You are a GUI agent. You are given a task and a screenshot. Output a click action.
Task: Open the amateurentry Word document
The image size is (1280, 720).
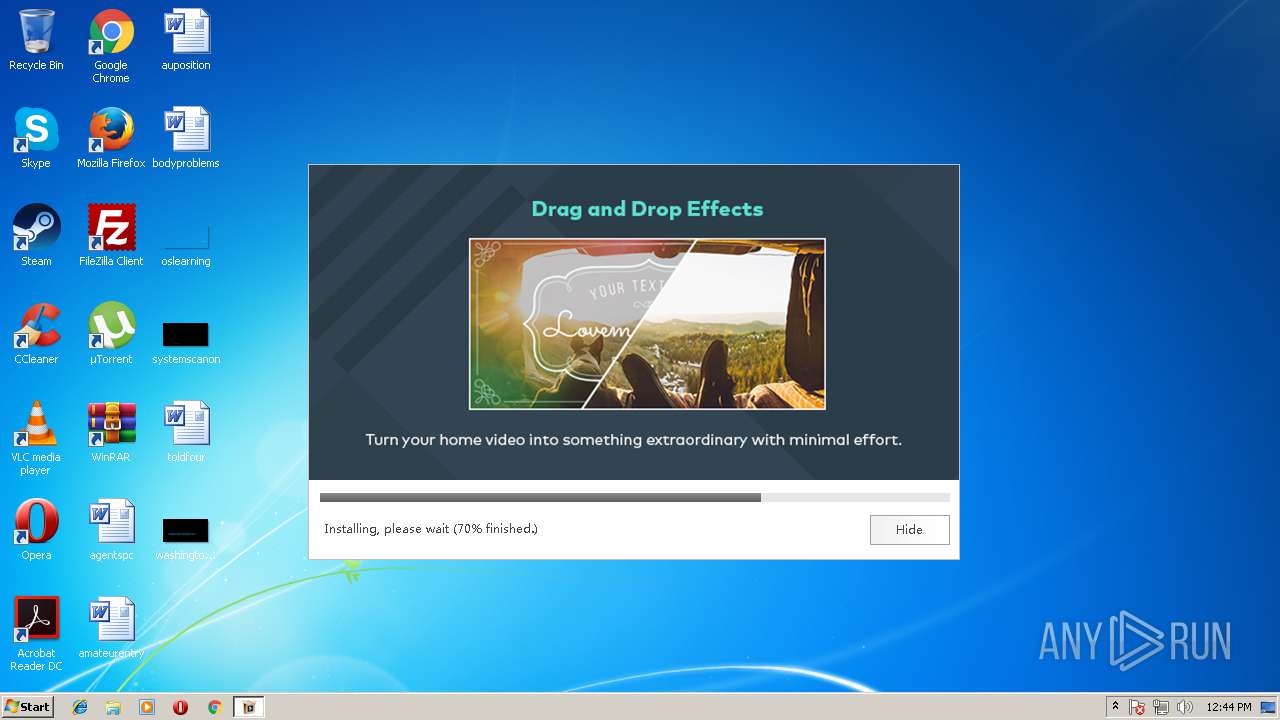111,629
